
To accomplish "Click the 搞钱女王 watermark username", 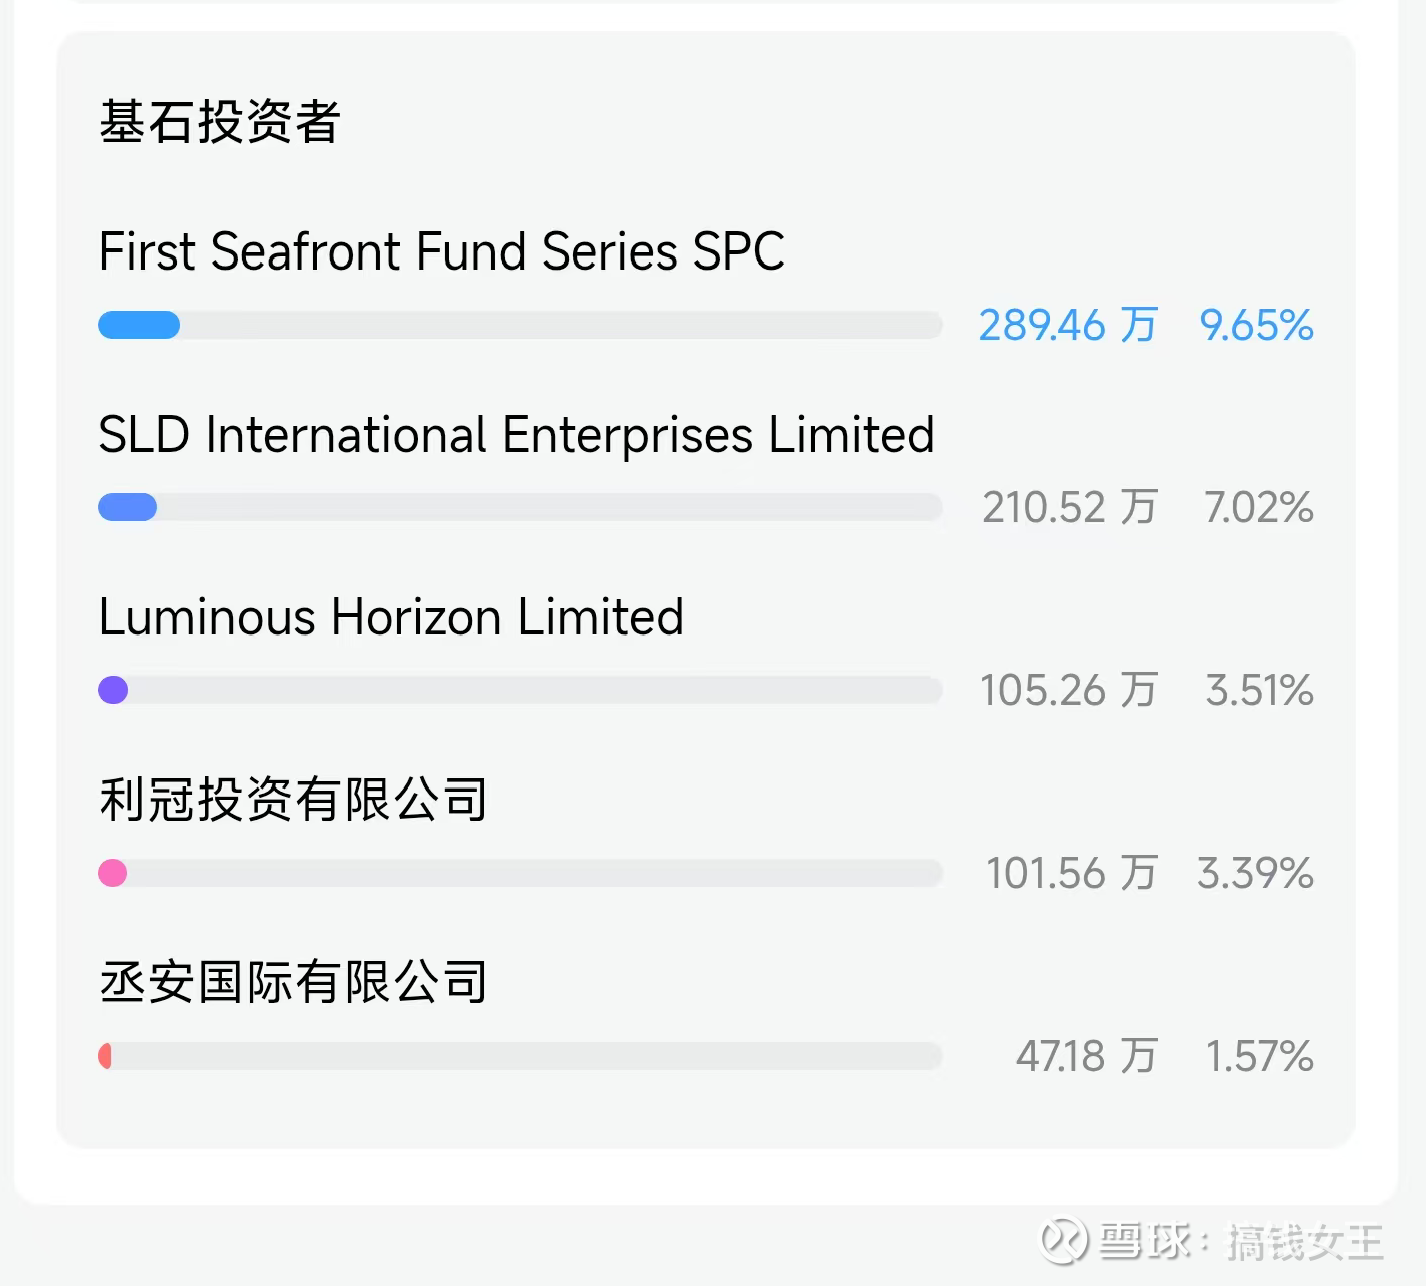I will (1304, 1242).
